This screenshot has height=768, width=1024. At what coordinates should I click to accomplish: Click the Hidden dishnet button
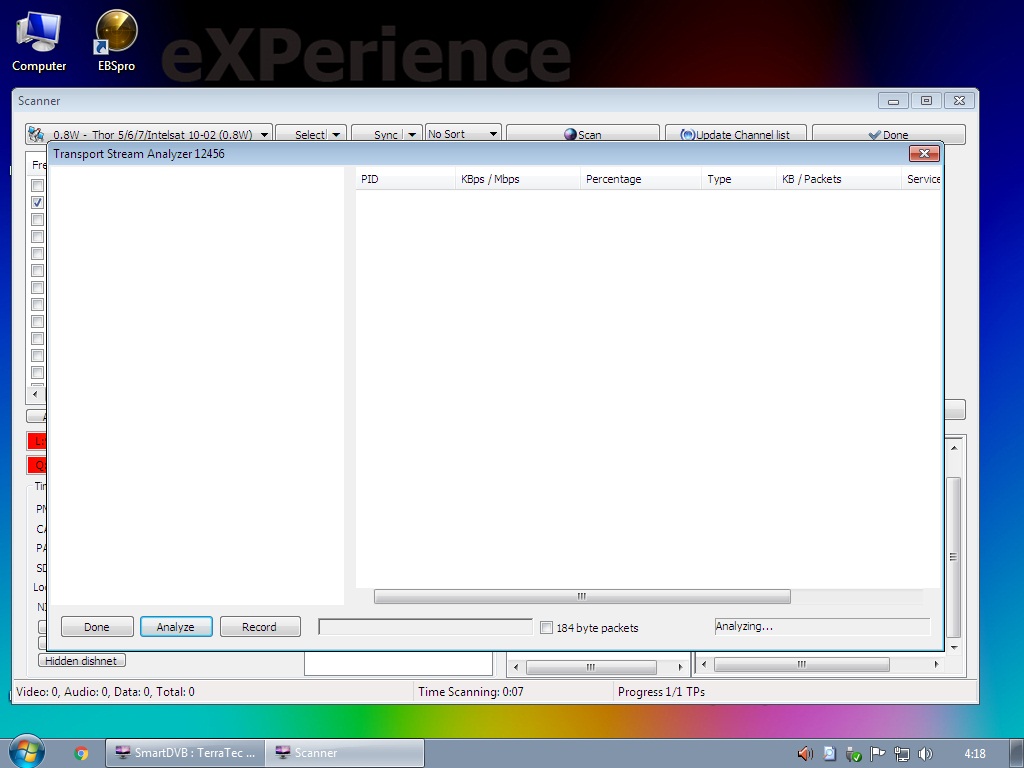[81, 661]
